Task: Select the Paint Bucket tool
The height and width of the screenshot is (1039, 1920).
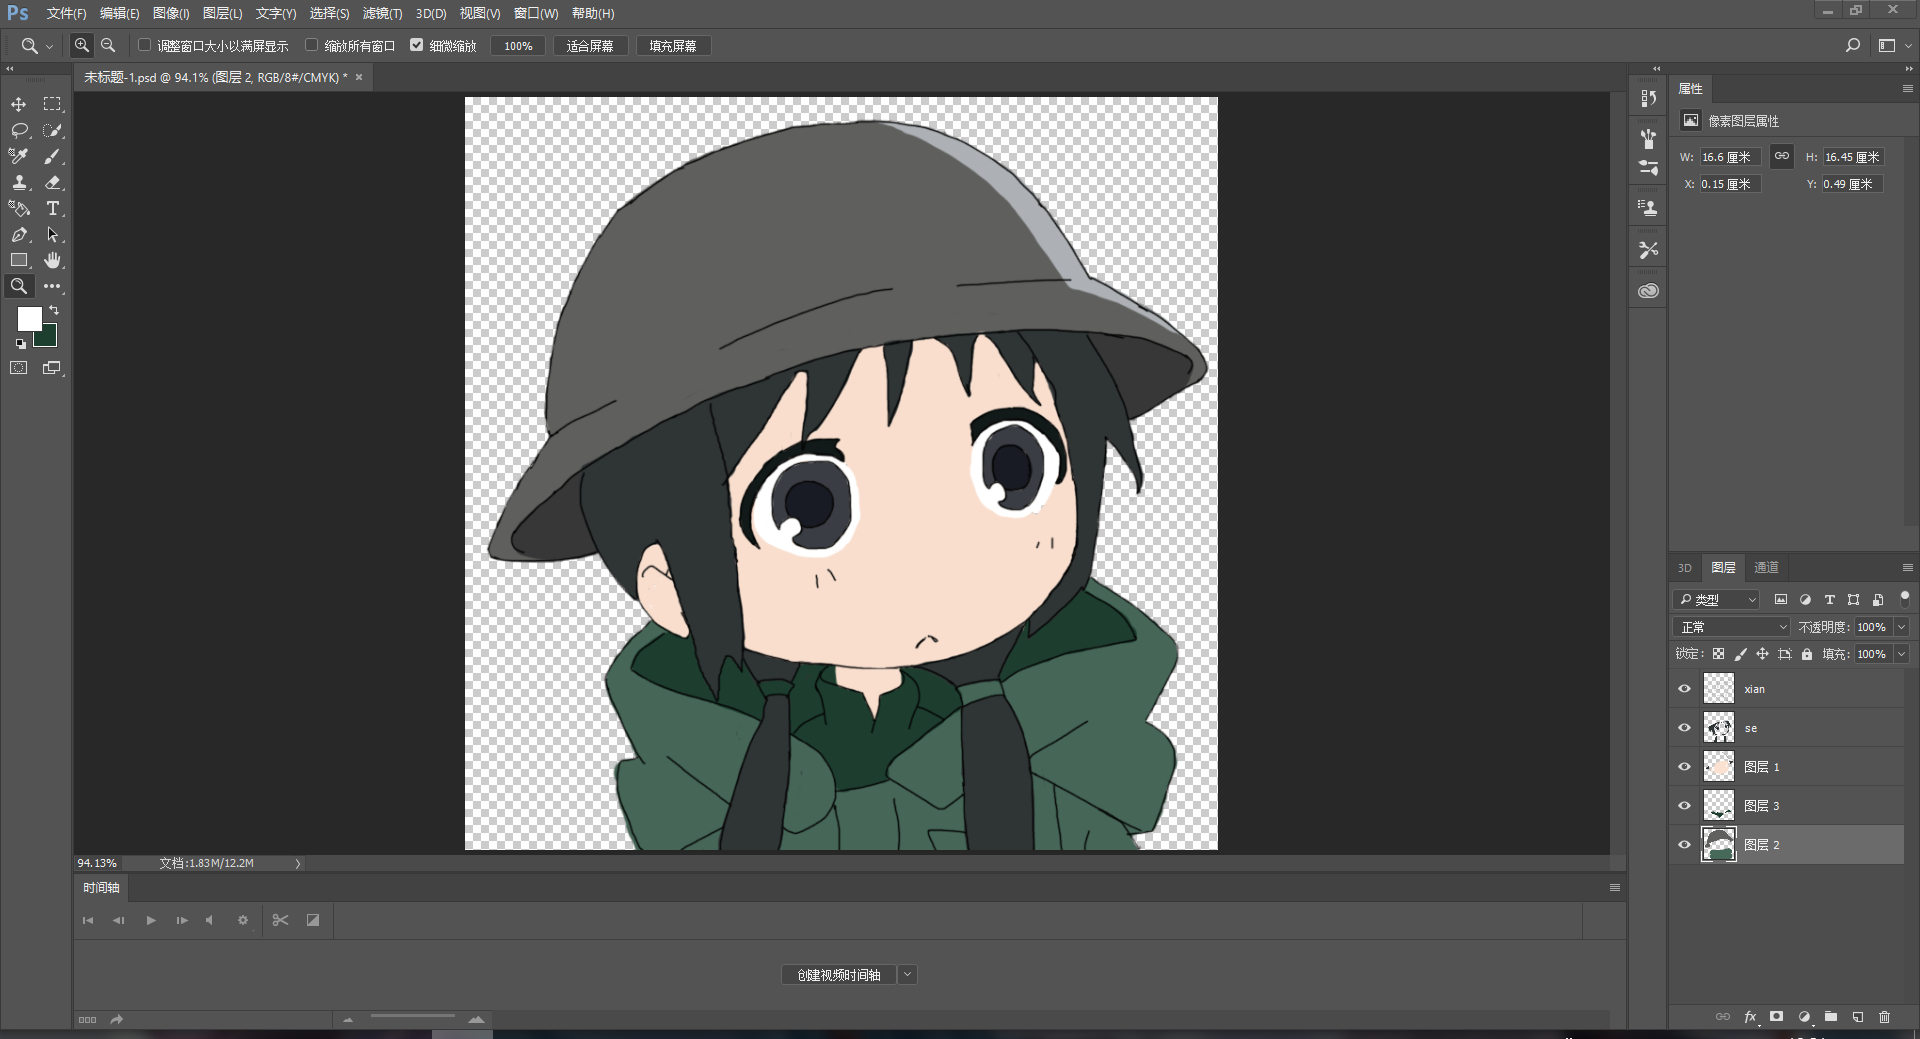Action: pos(19,208)
